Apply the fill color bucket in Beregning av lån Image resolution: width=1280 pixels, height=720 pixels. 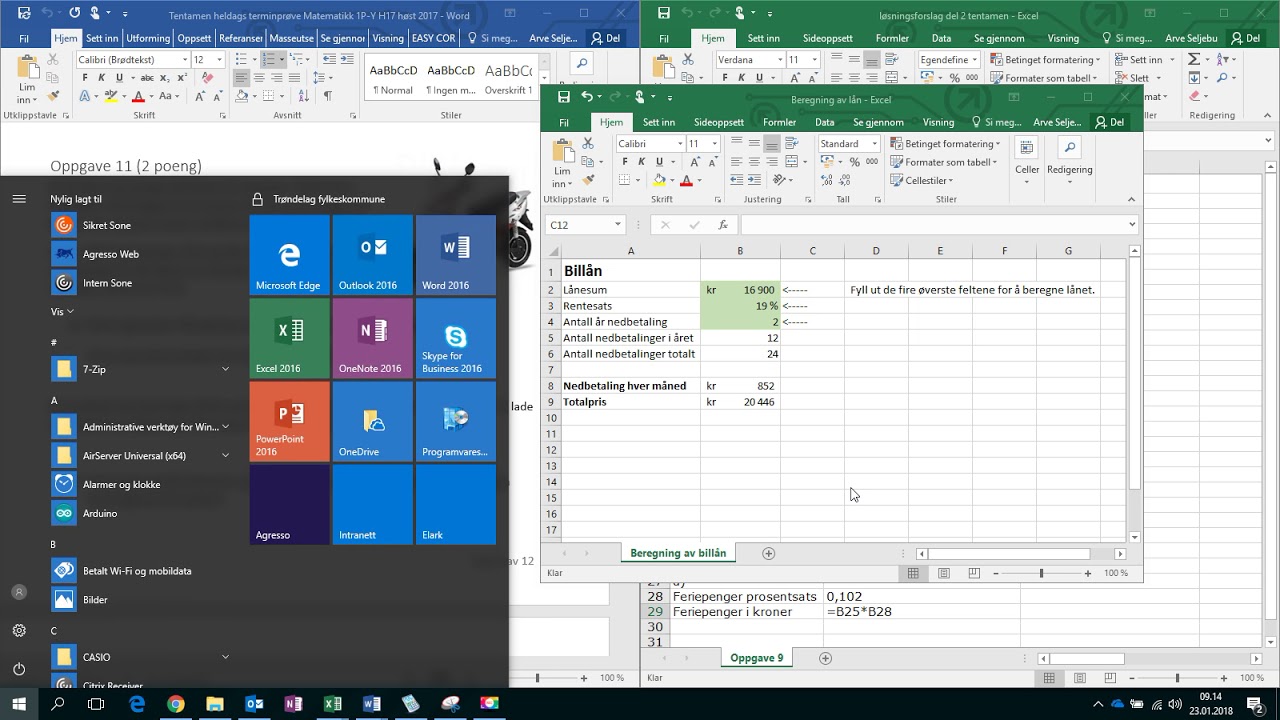click(660, 180)
